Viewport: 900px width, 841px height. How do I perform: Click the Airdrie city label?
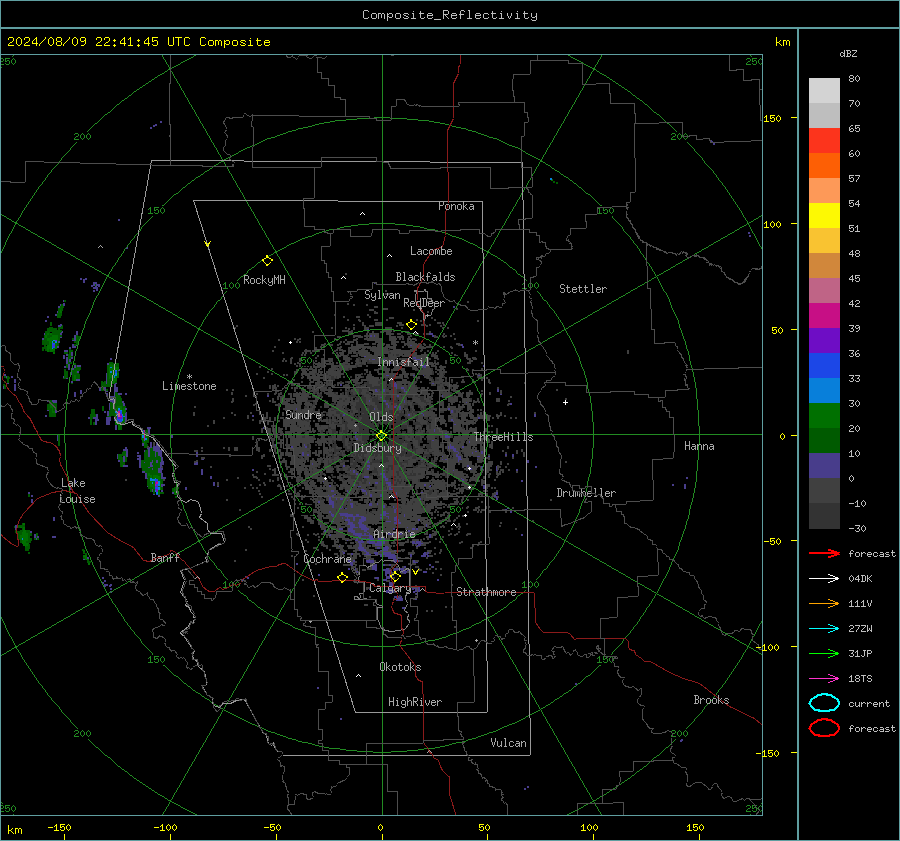pyautogui.click(x=394, y=534)
